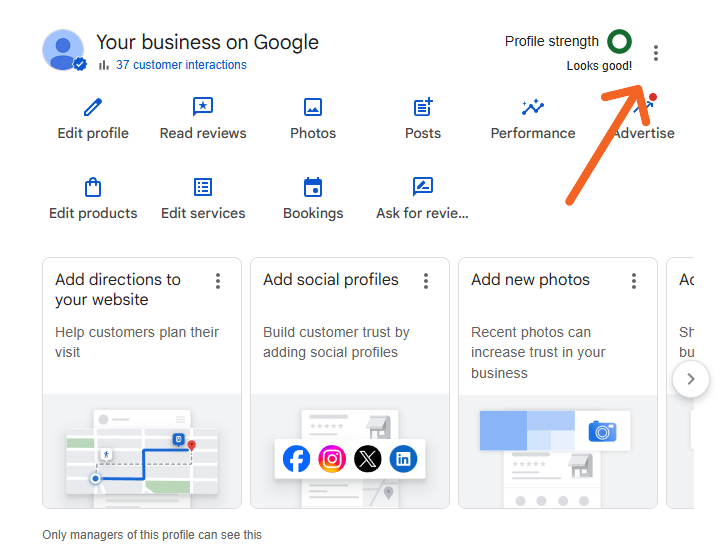Click the Bookings calendar icon
The width and height of the screenshot is (724, 560).
point(313,187)
